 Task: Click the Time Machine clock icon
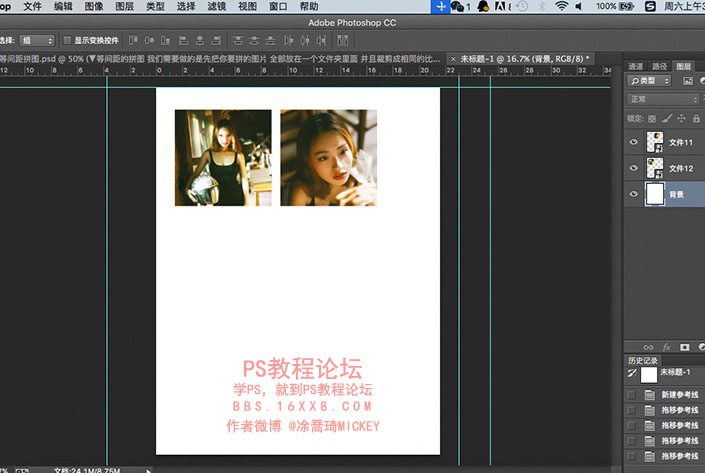522,6
